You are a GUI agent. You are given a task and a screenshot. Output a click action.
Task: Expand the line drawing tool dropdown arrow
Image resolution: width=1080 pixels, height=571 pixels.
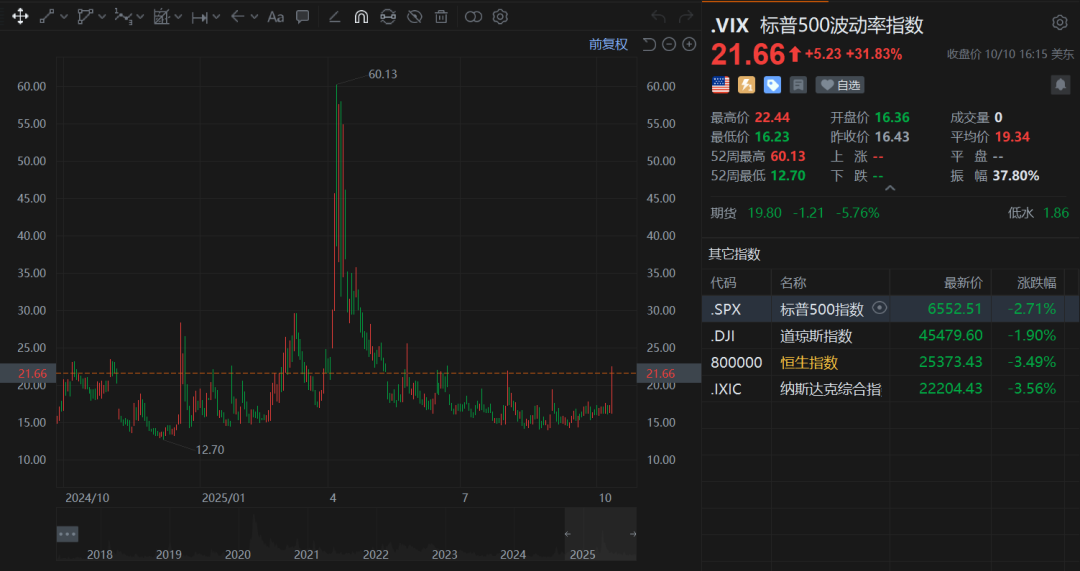tap(64, 17)
